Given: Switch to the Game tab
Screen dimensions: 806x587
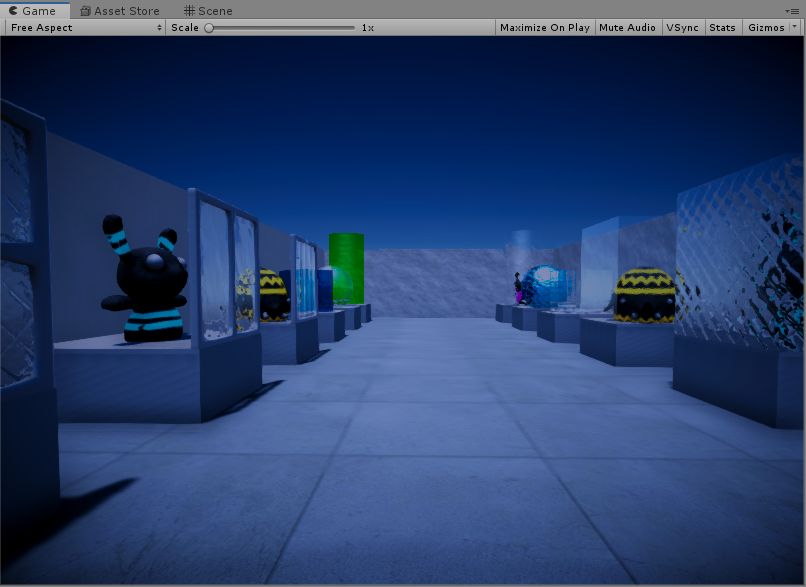Looking at the screenshot, I should click(x=35, y=11).
